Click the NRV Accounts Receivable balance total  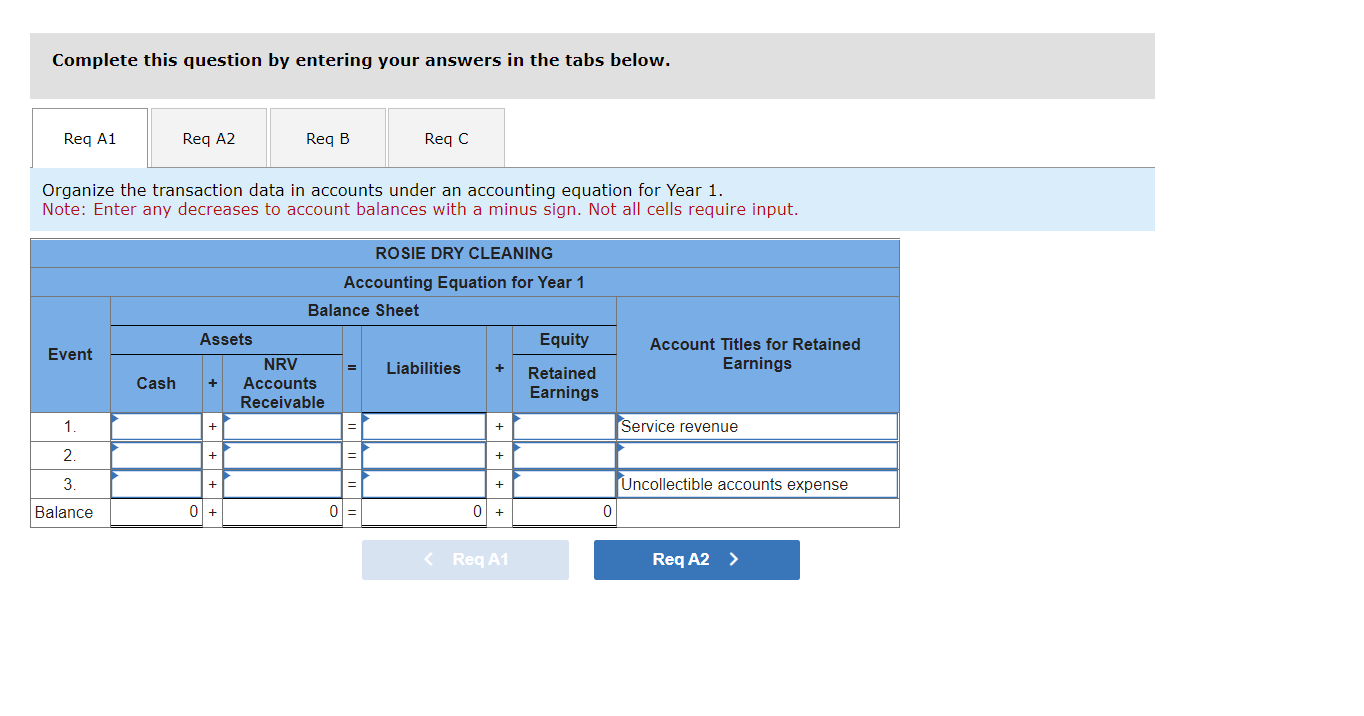point(282,513)
